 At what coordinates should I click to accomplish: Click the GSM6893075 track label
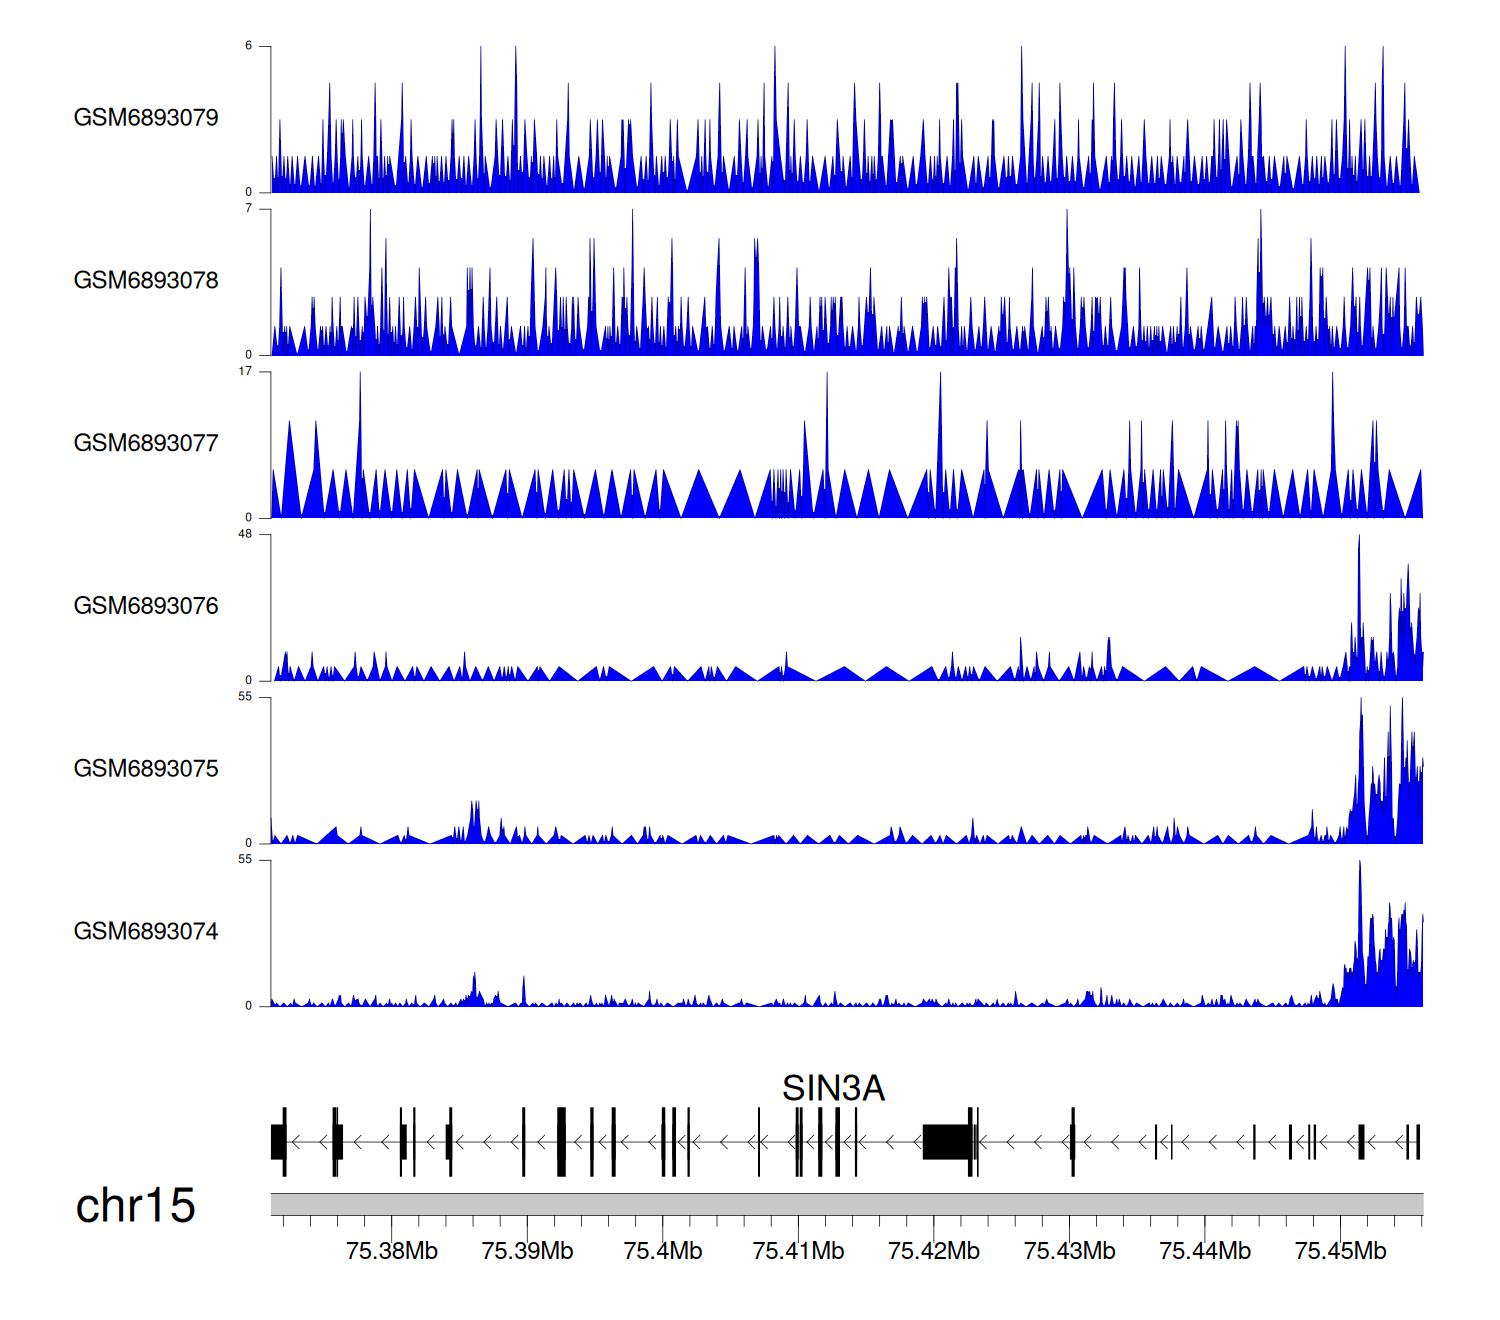click(x=146, y=769)
